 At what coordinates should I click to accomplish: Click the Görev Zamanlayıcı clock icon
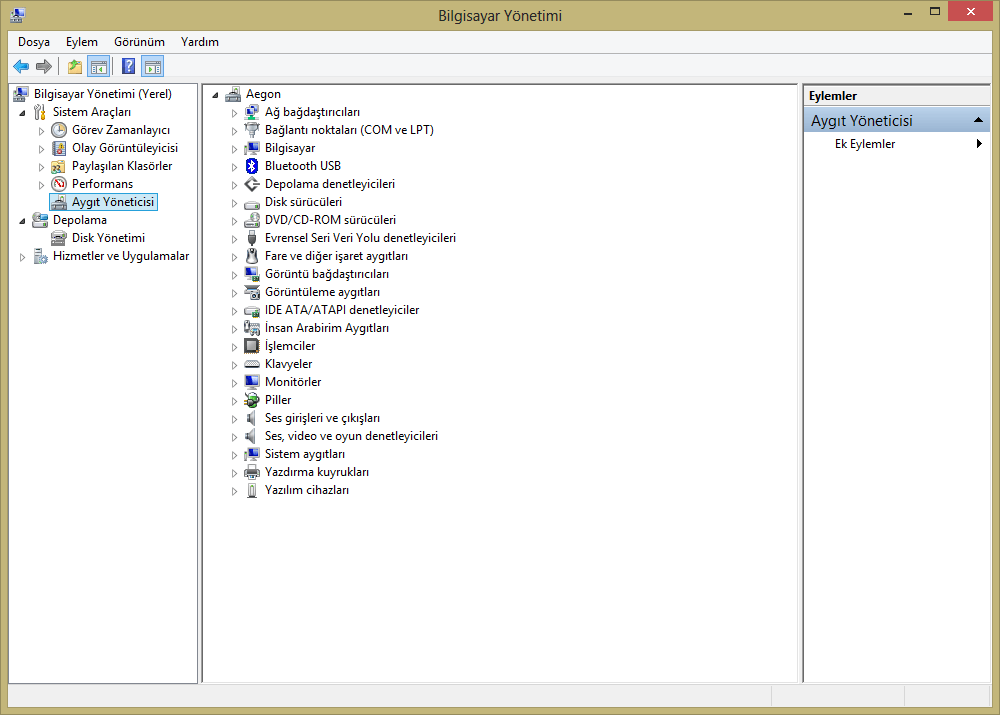tap(59, 130)
